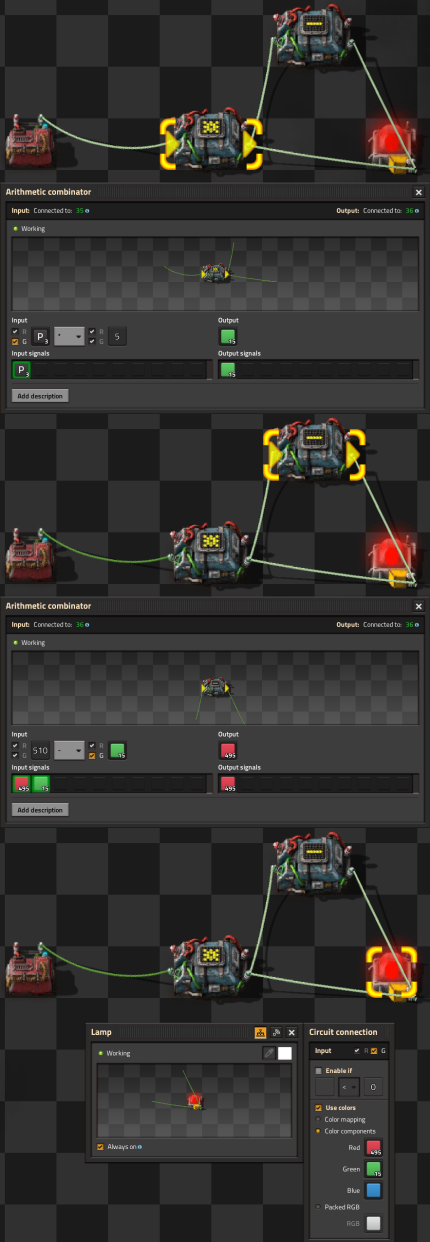Click the constant 510 input in second combinator
The image size is (430, 1242).
click(41, 750)
